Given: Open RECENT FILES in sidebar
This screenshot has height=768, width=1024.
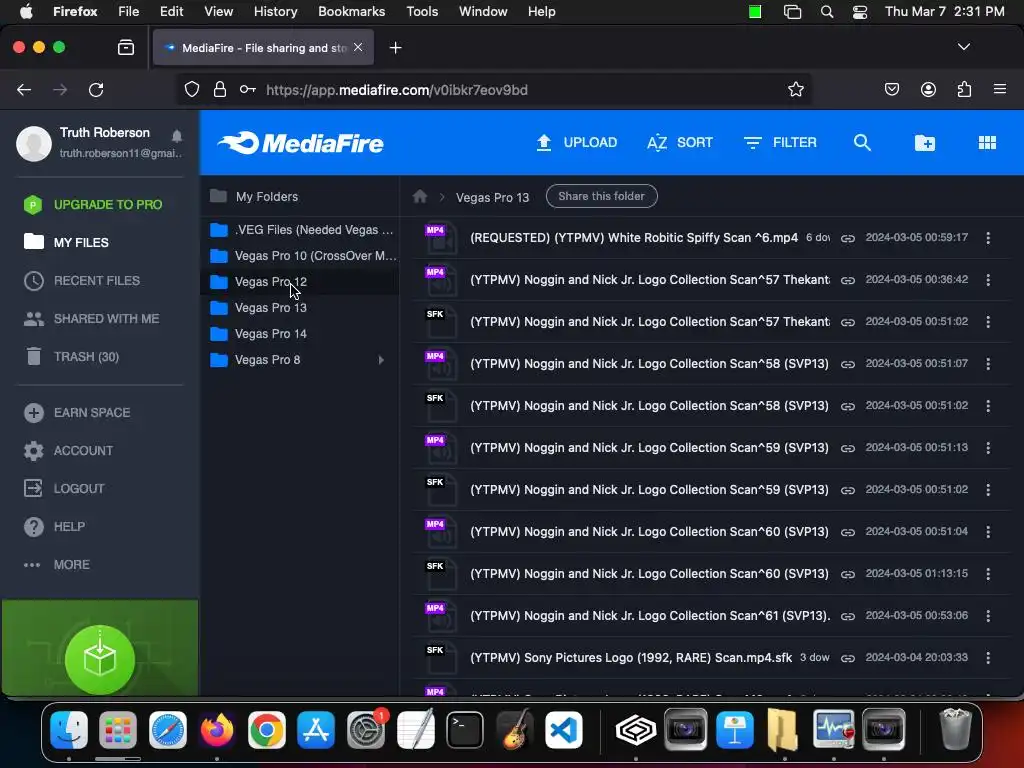Looking at the screenshot, I should point(97,280).
